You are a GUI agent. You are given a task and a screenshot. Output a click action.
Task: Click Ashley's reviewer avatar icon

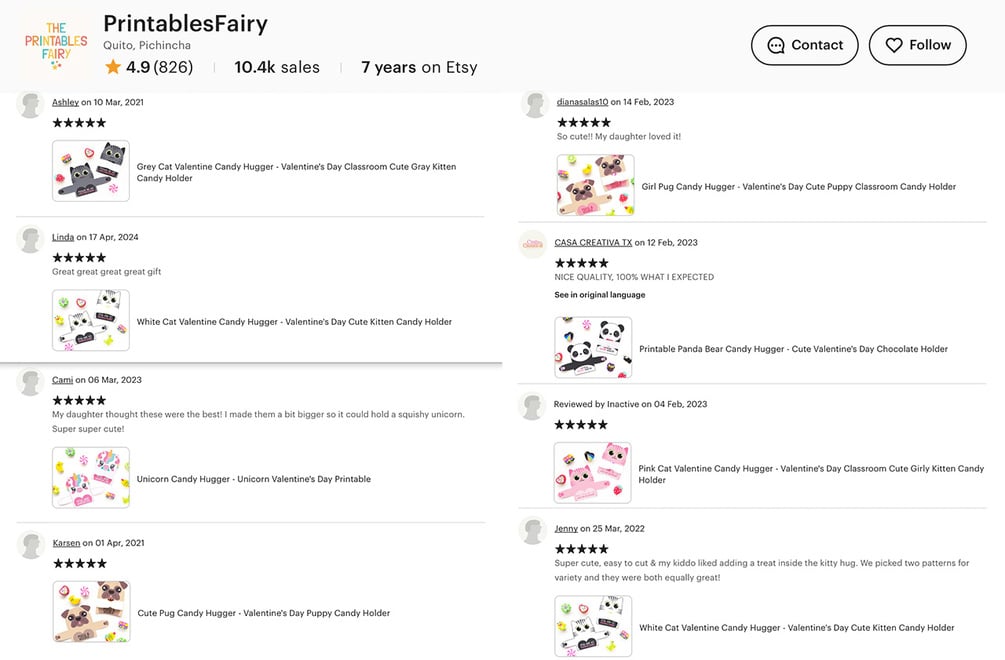pos(32,104)
